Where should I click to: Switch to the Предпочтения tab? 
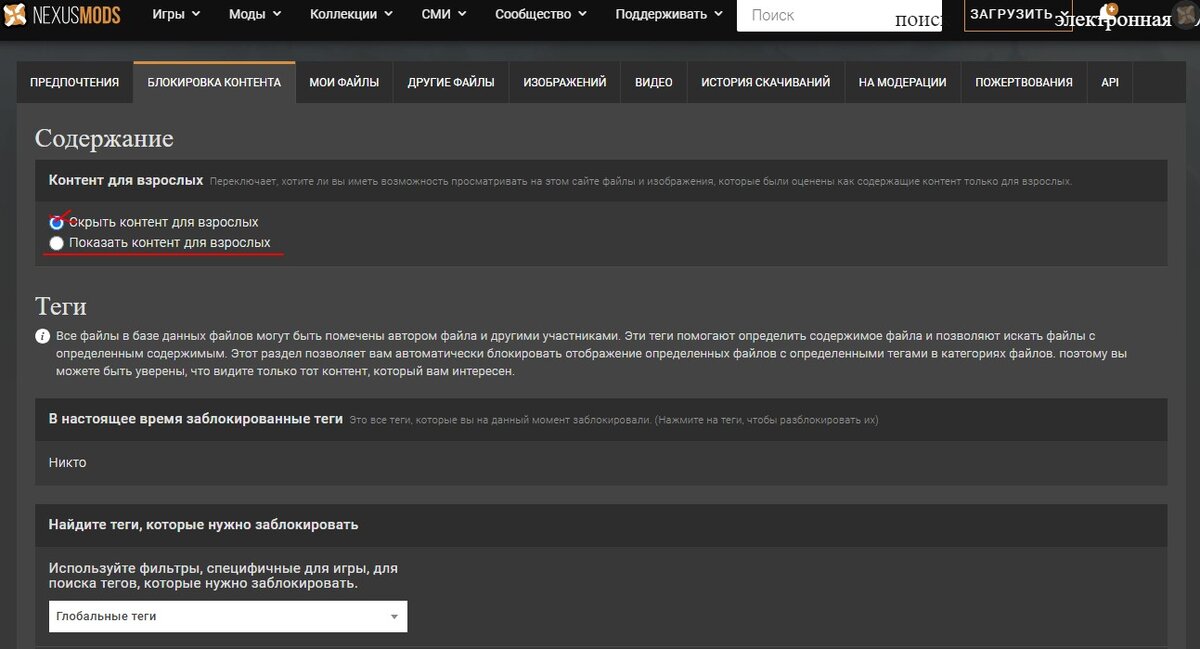pyautogui.click(x=75, y=83)
